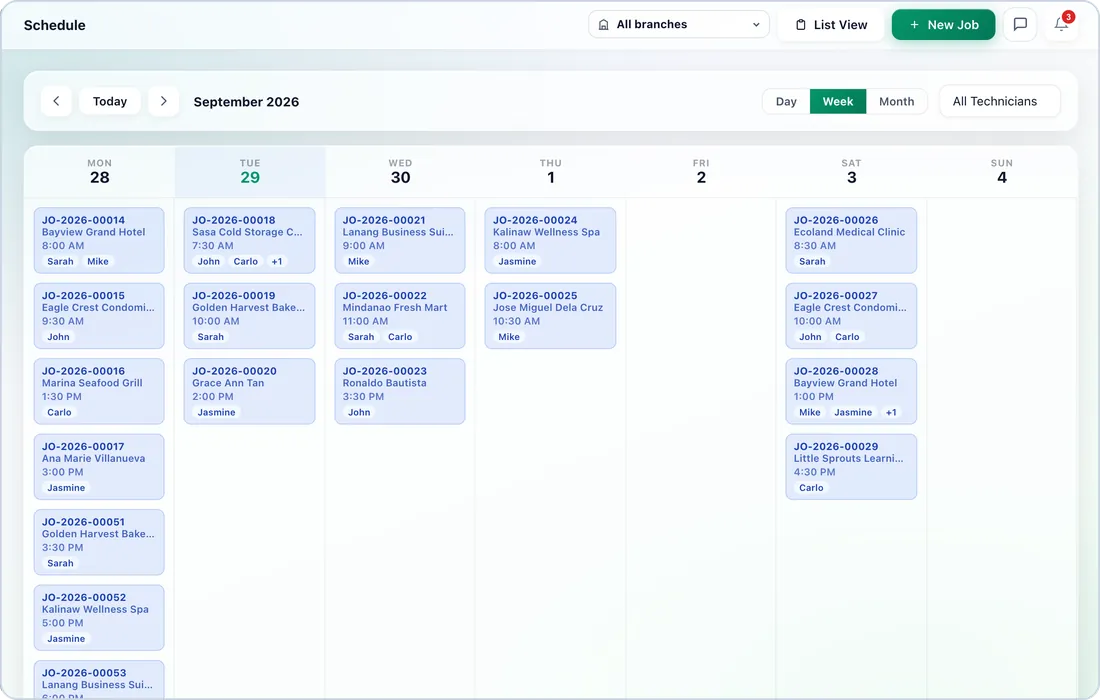Click the September 2026 heading
1100x700 pixels.
(x=246, y=102)
